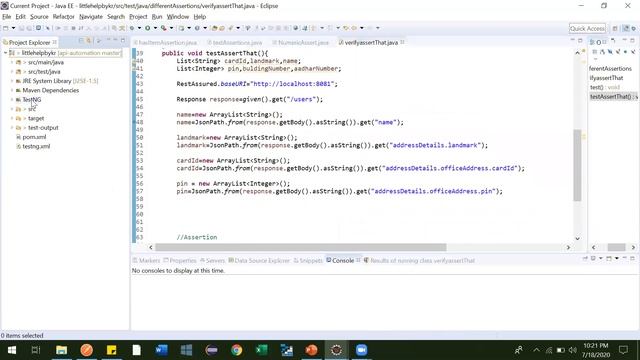Select the Java EE perspective icon
The image size is (640, 360).
coord(626,28)
